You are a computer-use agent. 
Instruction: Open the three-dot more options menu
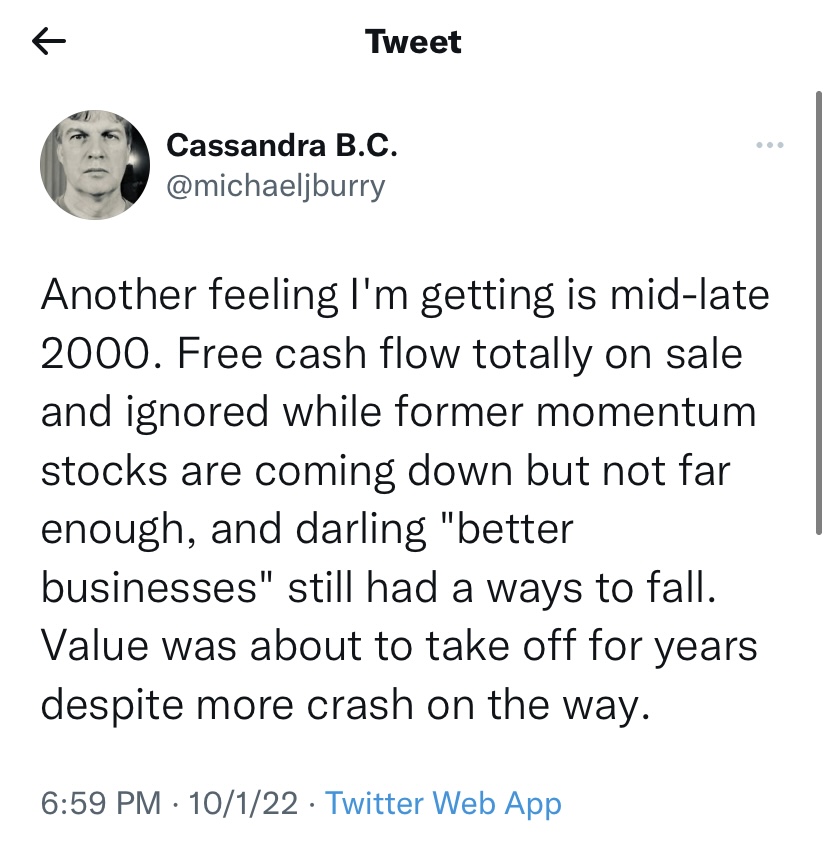coord(769,146)
